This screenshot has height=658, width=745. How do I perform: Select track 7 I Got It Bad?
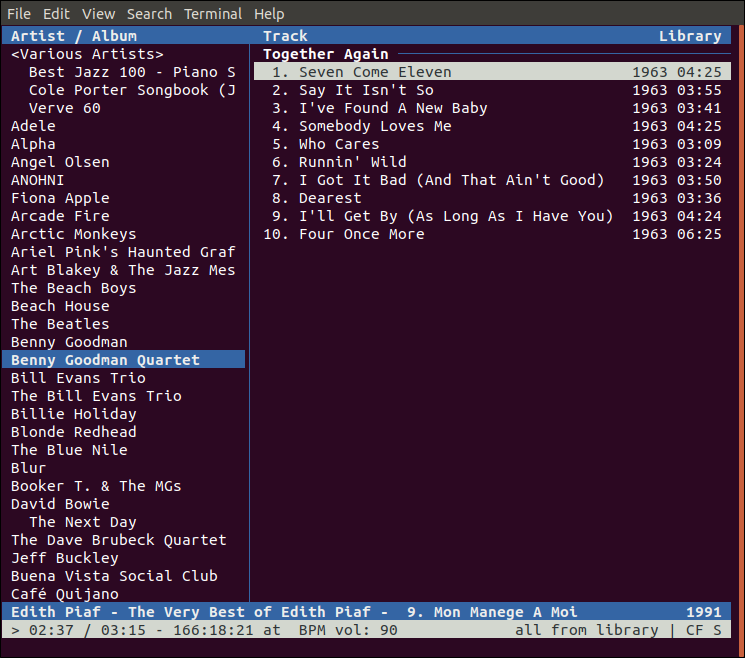click(492, 181)
